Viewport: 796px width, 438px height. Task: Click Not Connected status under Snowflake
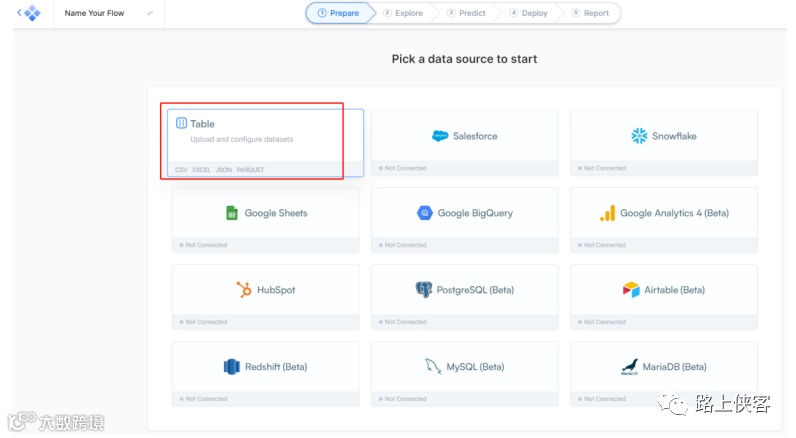pyautogui.click(x=602, y=168)
